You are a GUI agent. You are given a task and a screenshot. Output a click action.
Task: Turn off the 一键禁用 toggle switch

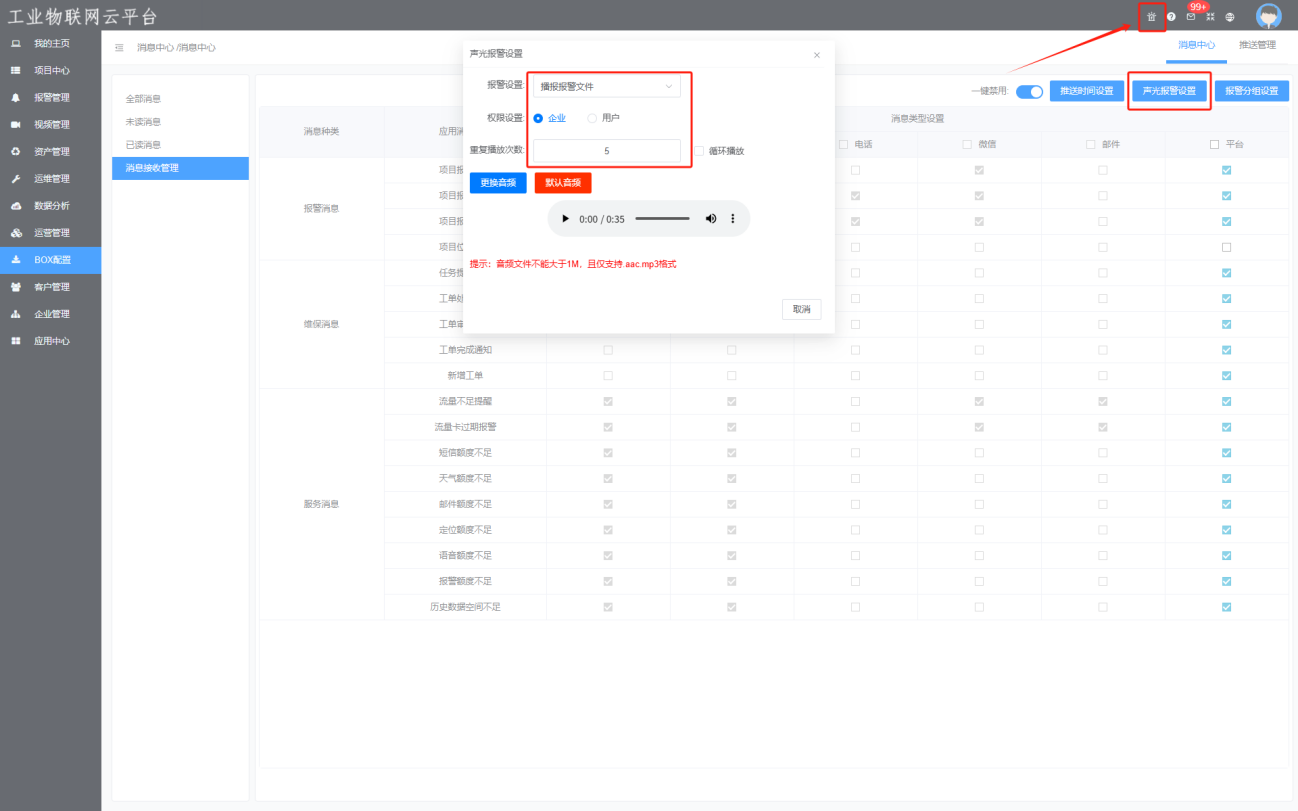point(1029,91)
